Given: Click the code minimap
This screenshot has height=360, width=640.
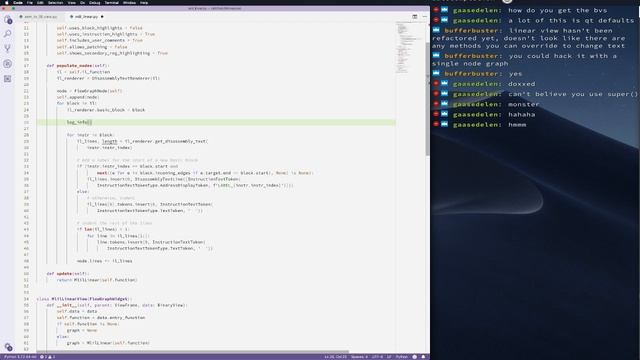Looking at the screenshot, I should [410, 48].
